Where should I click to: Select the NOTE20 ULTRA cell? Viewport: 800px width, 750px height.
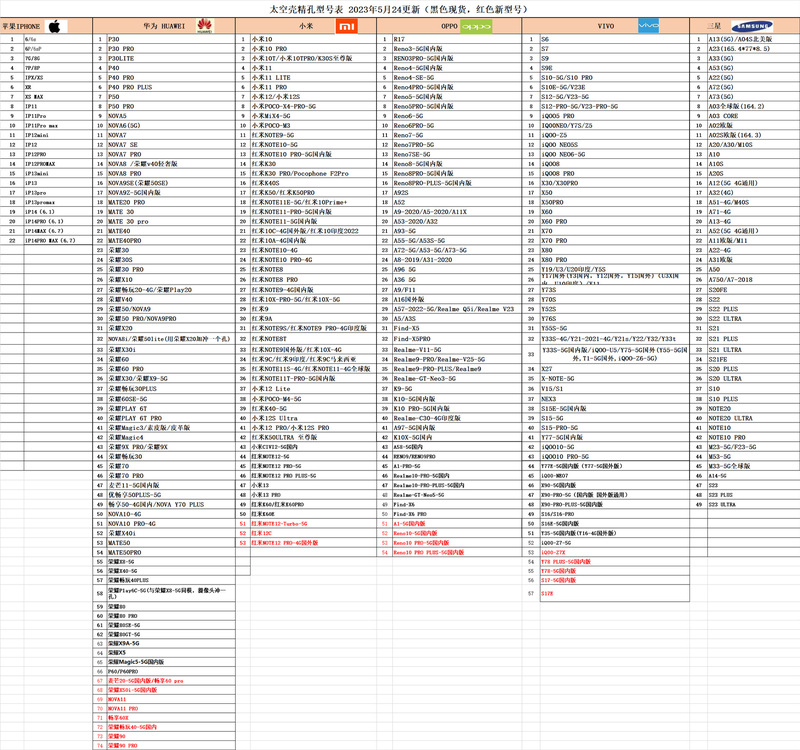coord(753,418)
